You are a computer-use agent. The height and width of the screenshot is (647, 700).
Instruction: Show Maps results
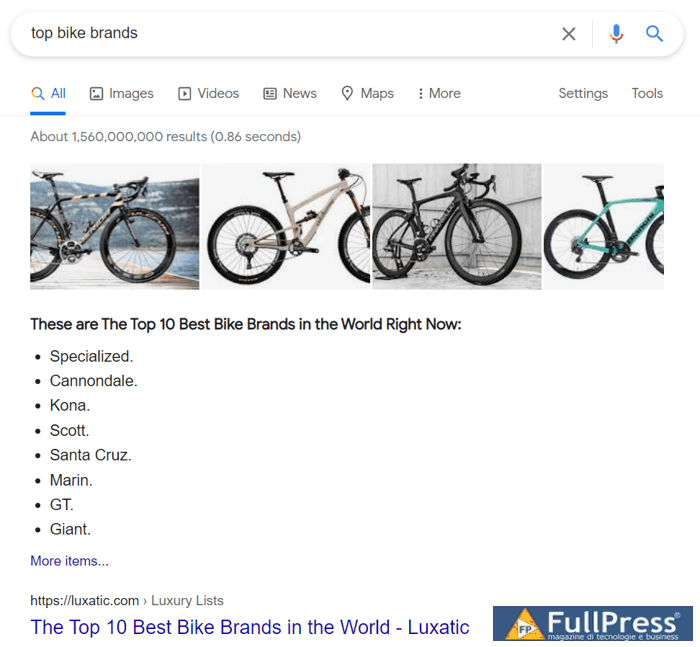pos(367,93)
